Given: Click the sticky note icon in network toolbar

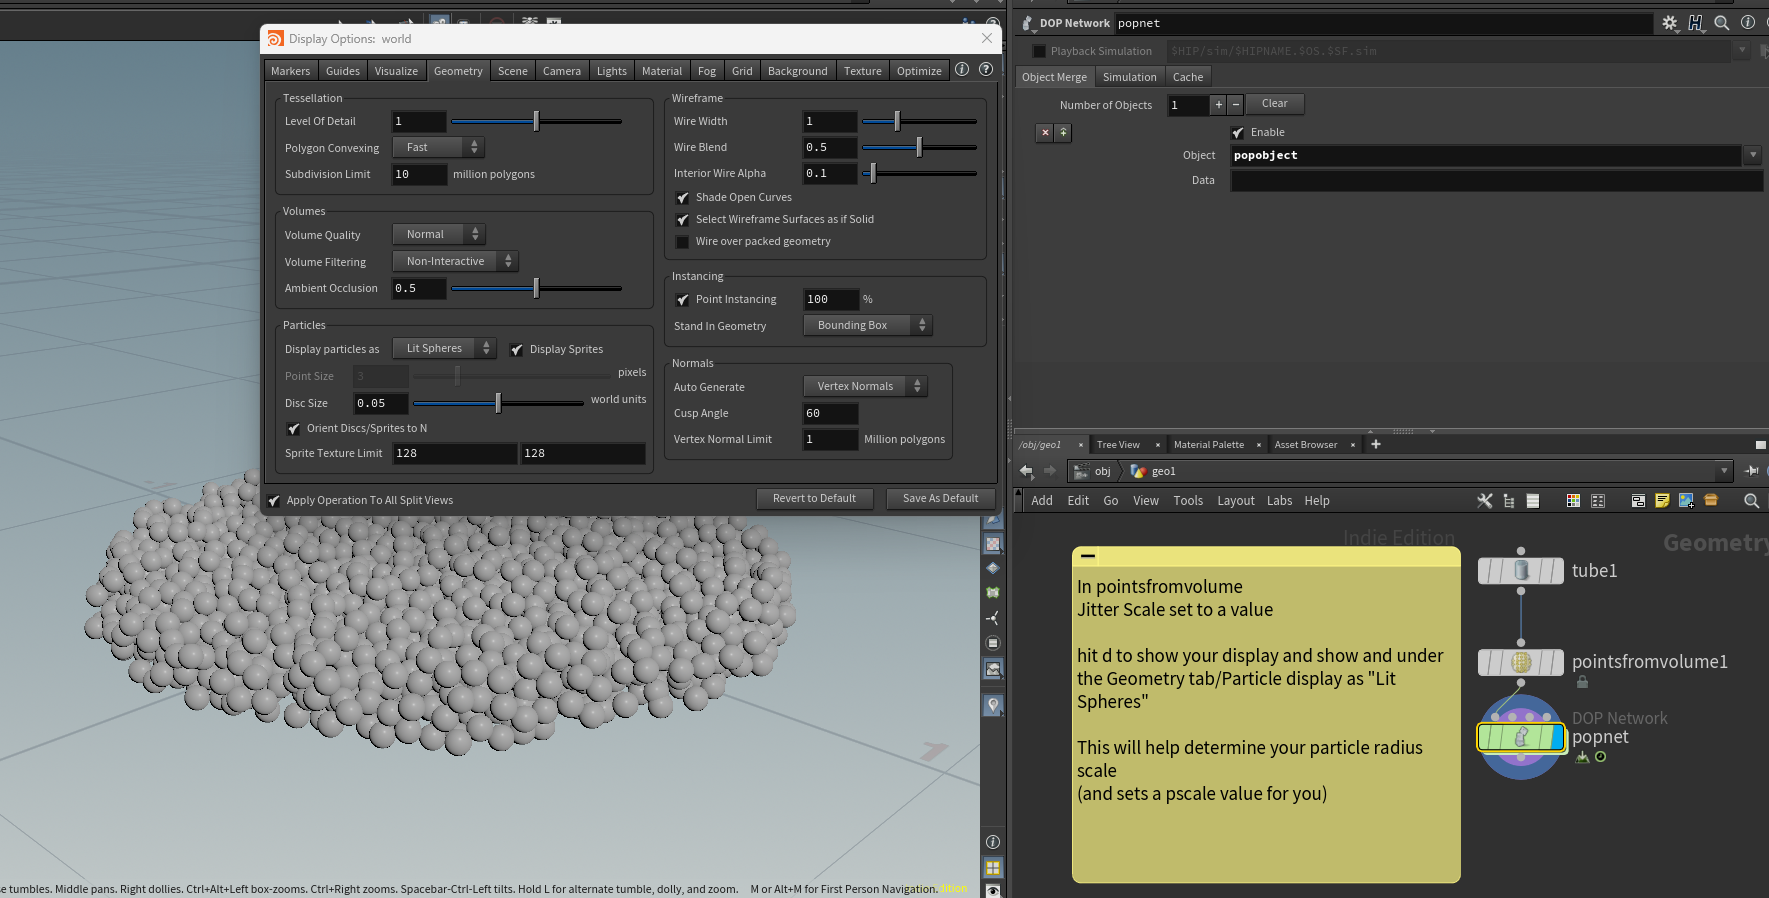Looking at the screenshot, I should [x=1662, y=501].
